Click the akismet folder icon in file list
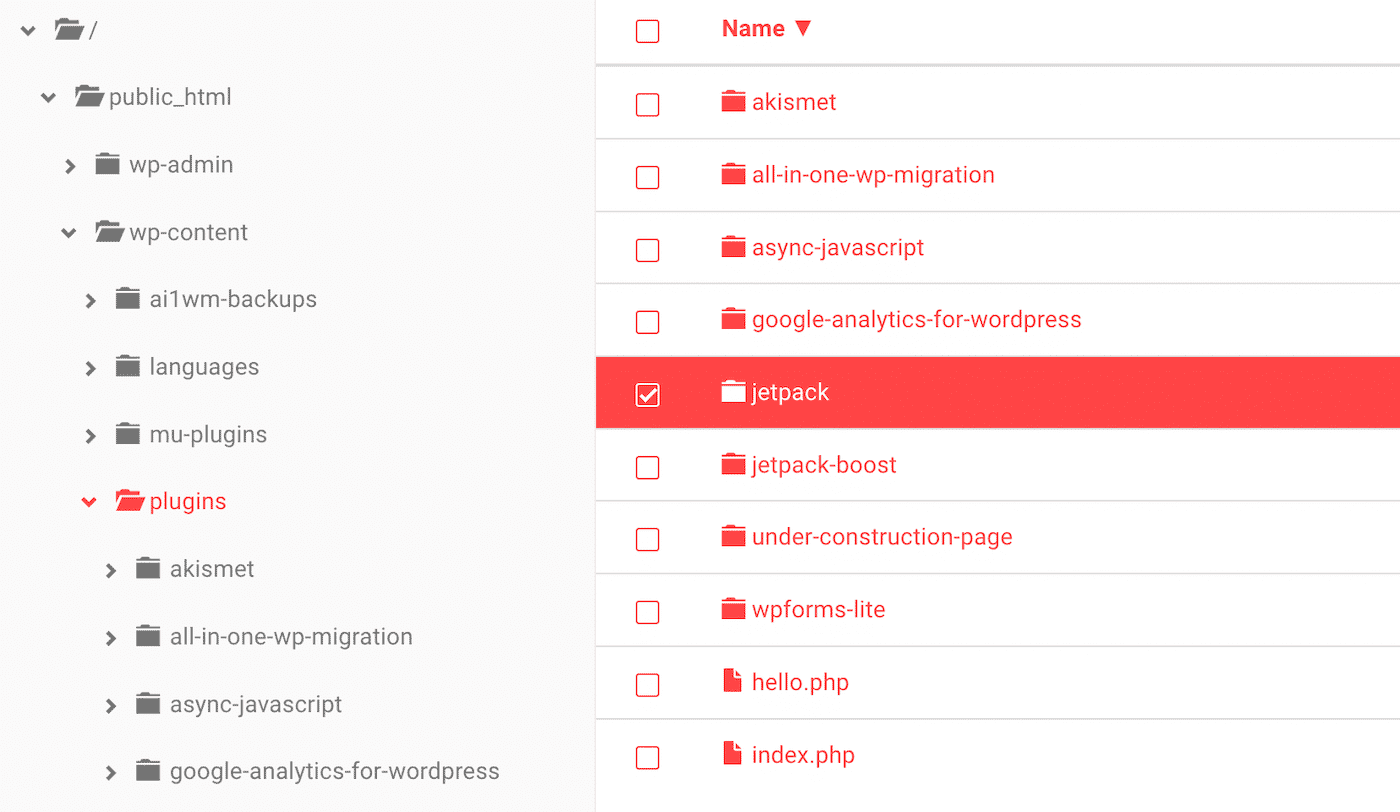Screen dimensions: 1400x812 tap(733, 102)
